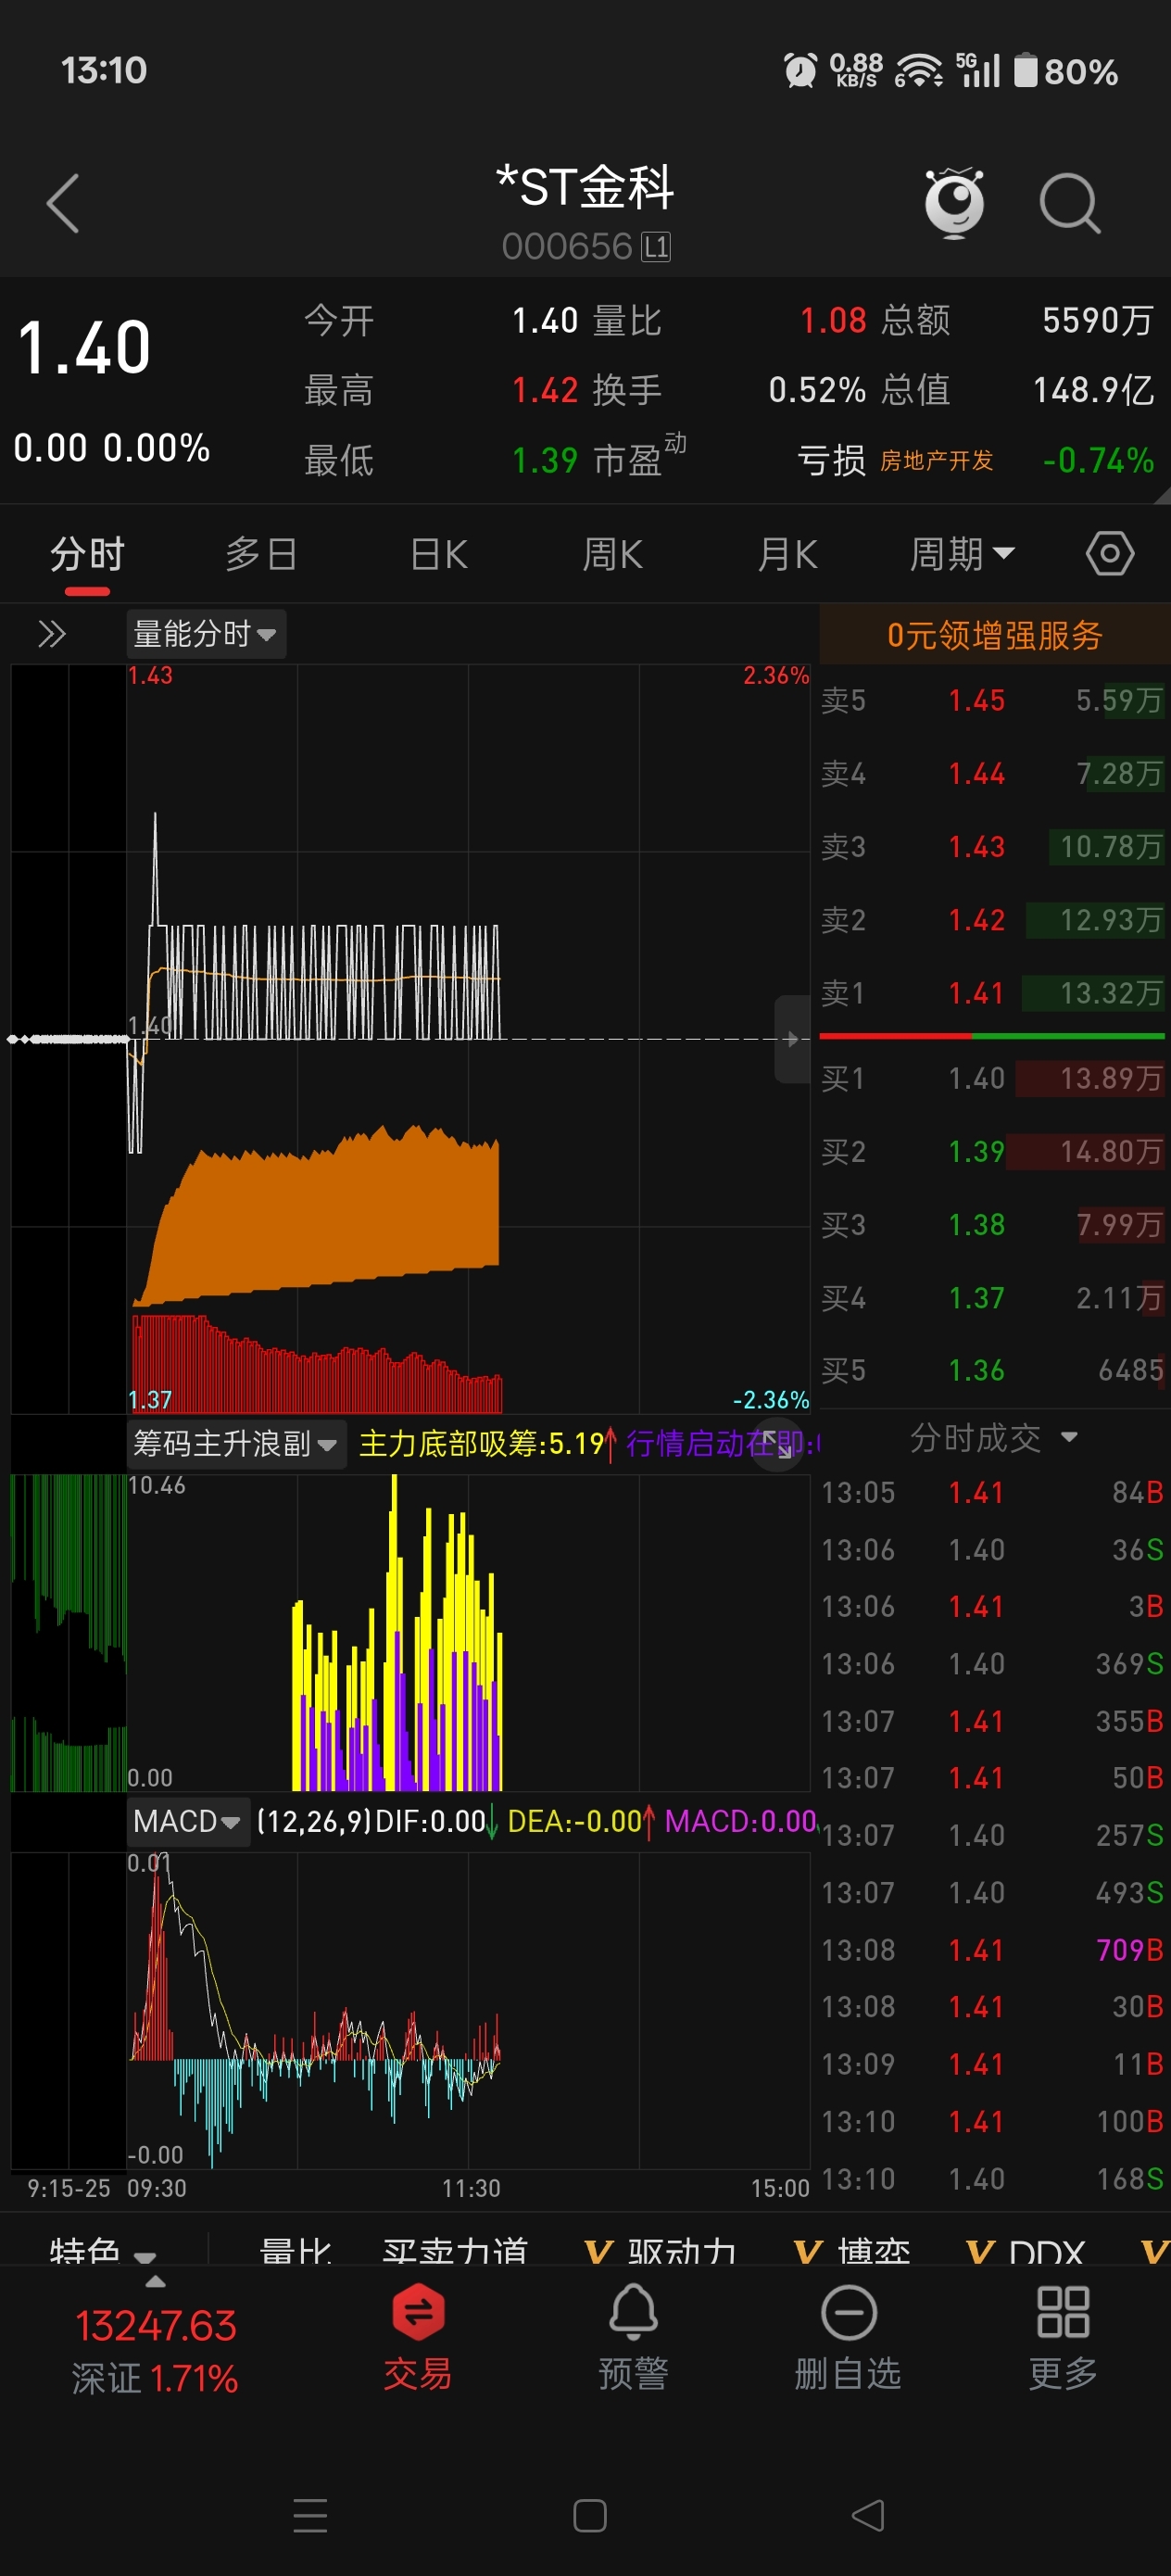Tap the 13:05 trade 84B row
Image resolution: width=1171 pixels, height=2576 pixels.
(993, 1492)
